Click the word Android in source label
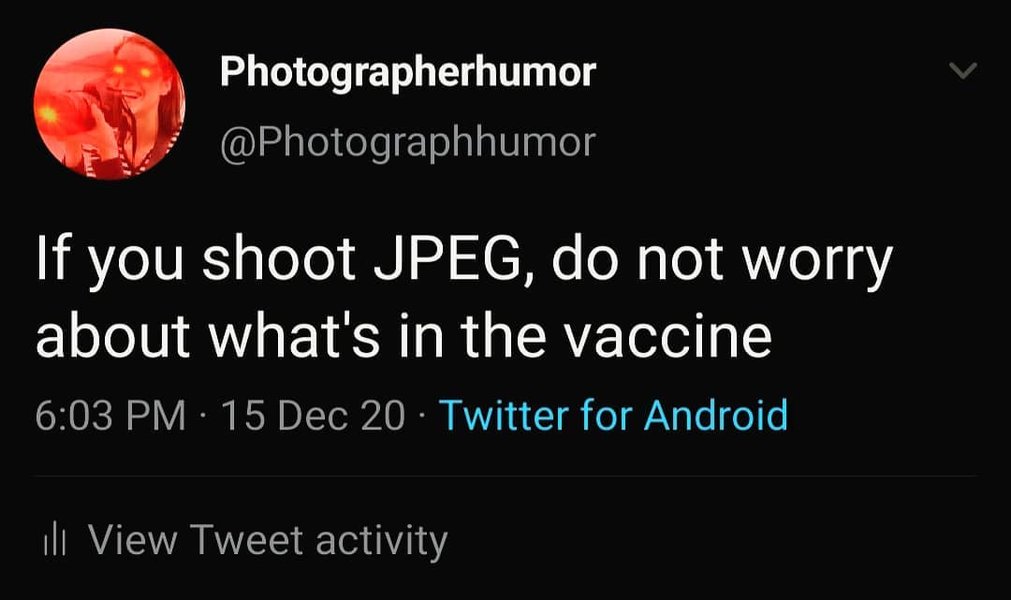 tap(715, 414)
